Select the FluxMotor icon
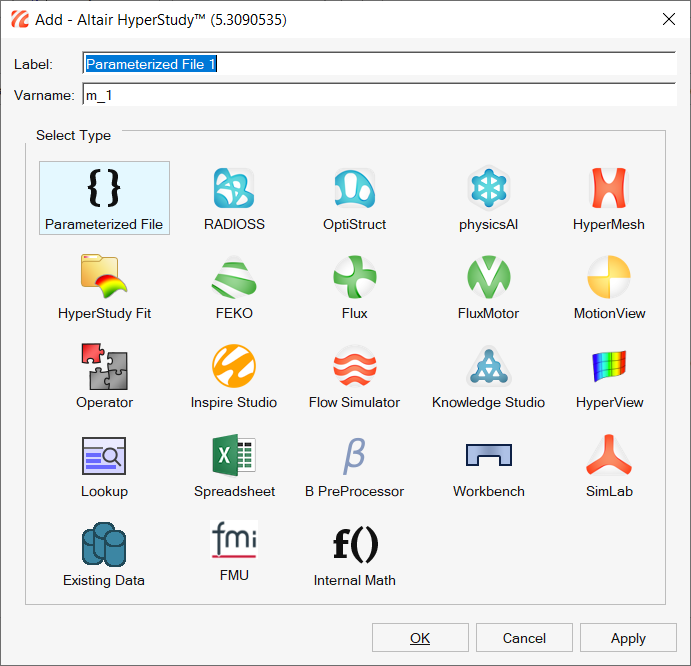The width and height of the screenshot is (691, 666). [488, 277]
